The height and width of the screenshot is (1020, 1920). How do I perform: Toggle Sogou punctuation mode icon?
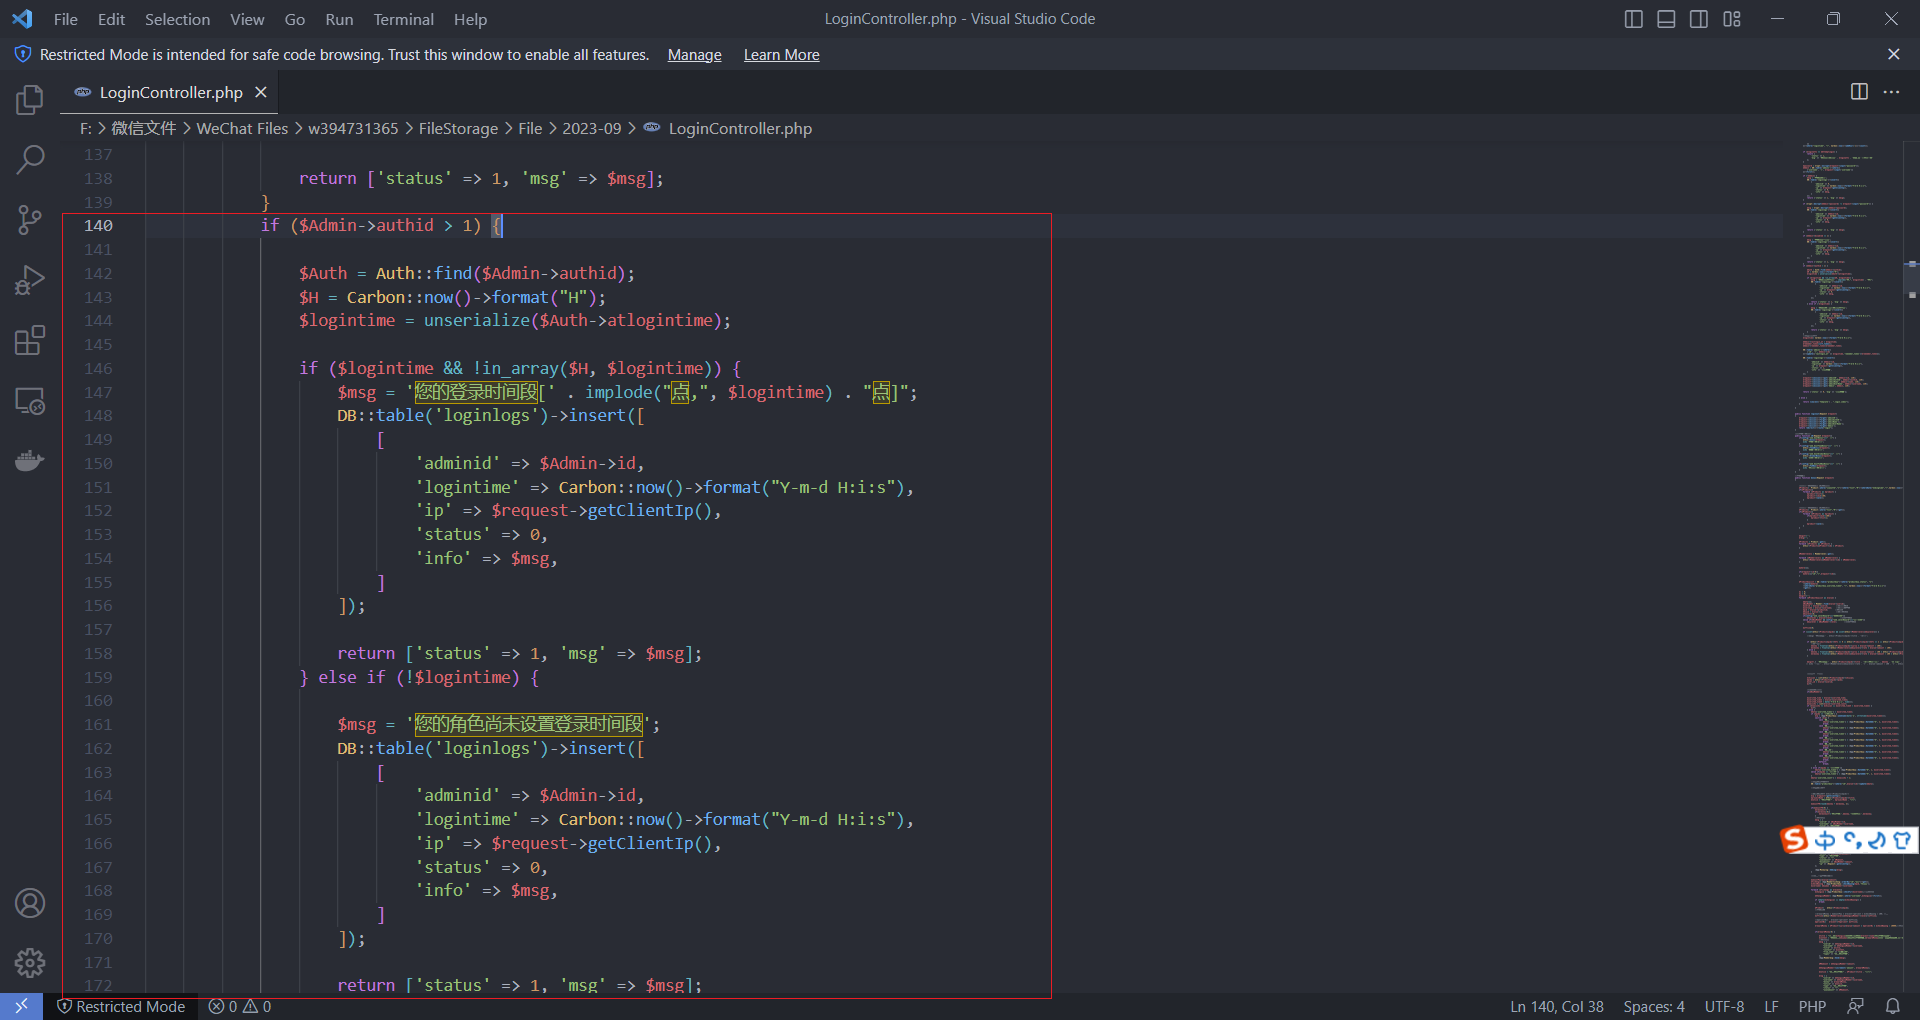[x=1852, y=841]
